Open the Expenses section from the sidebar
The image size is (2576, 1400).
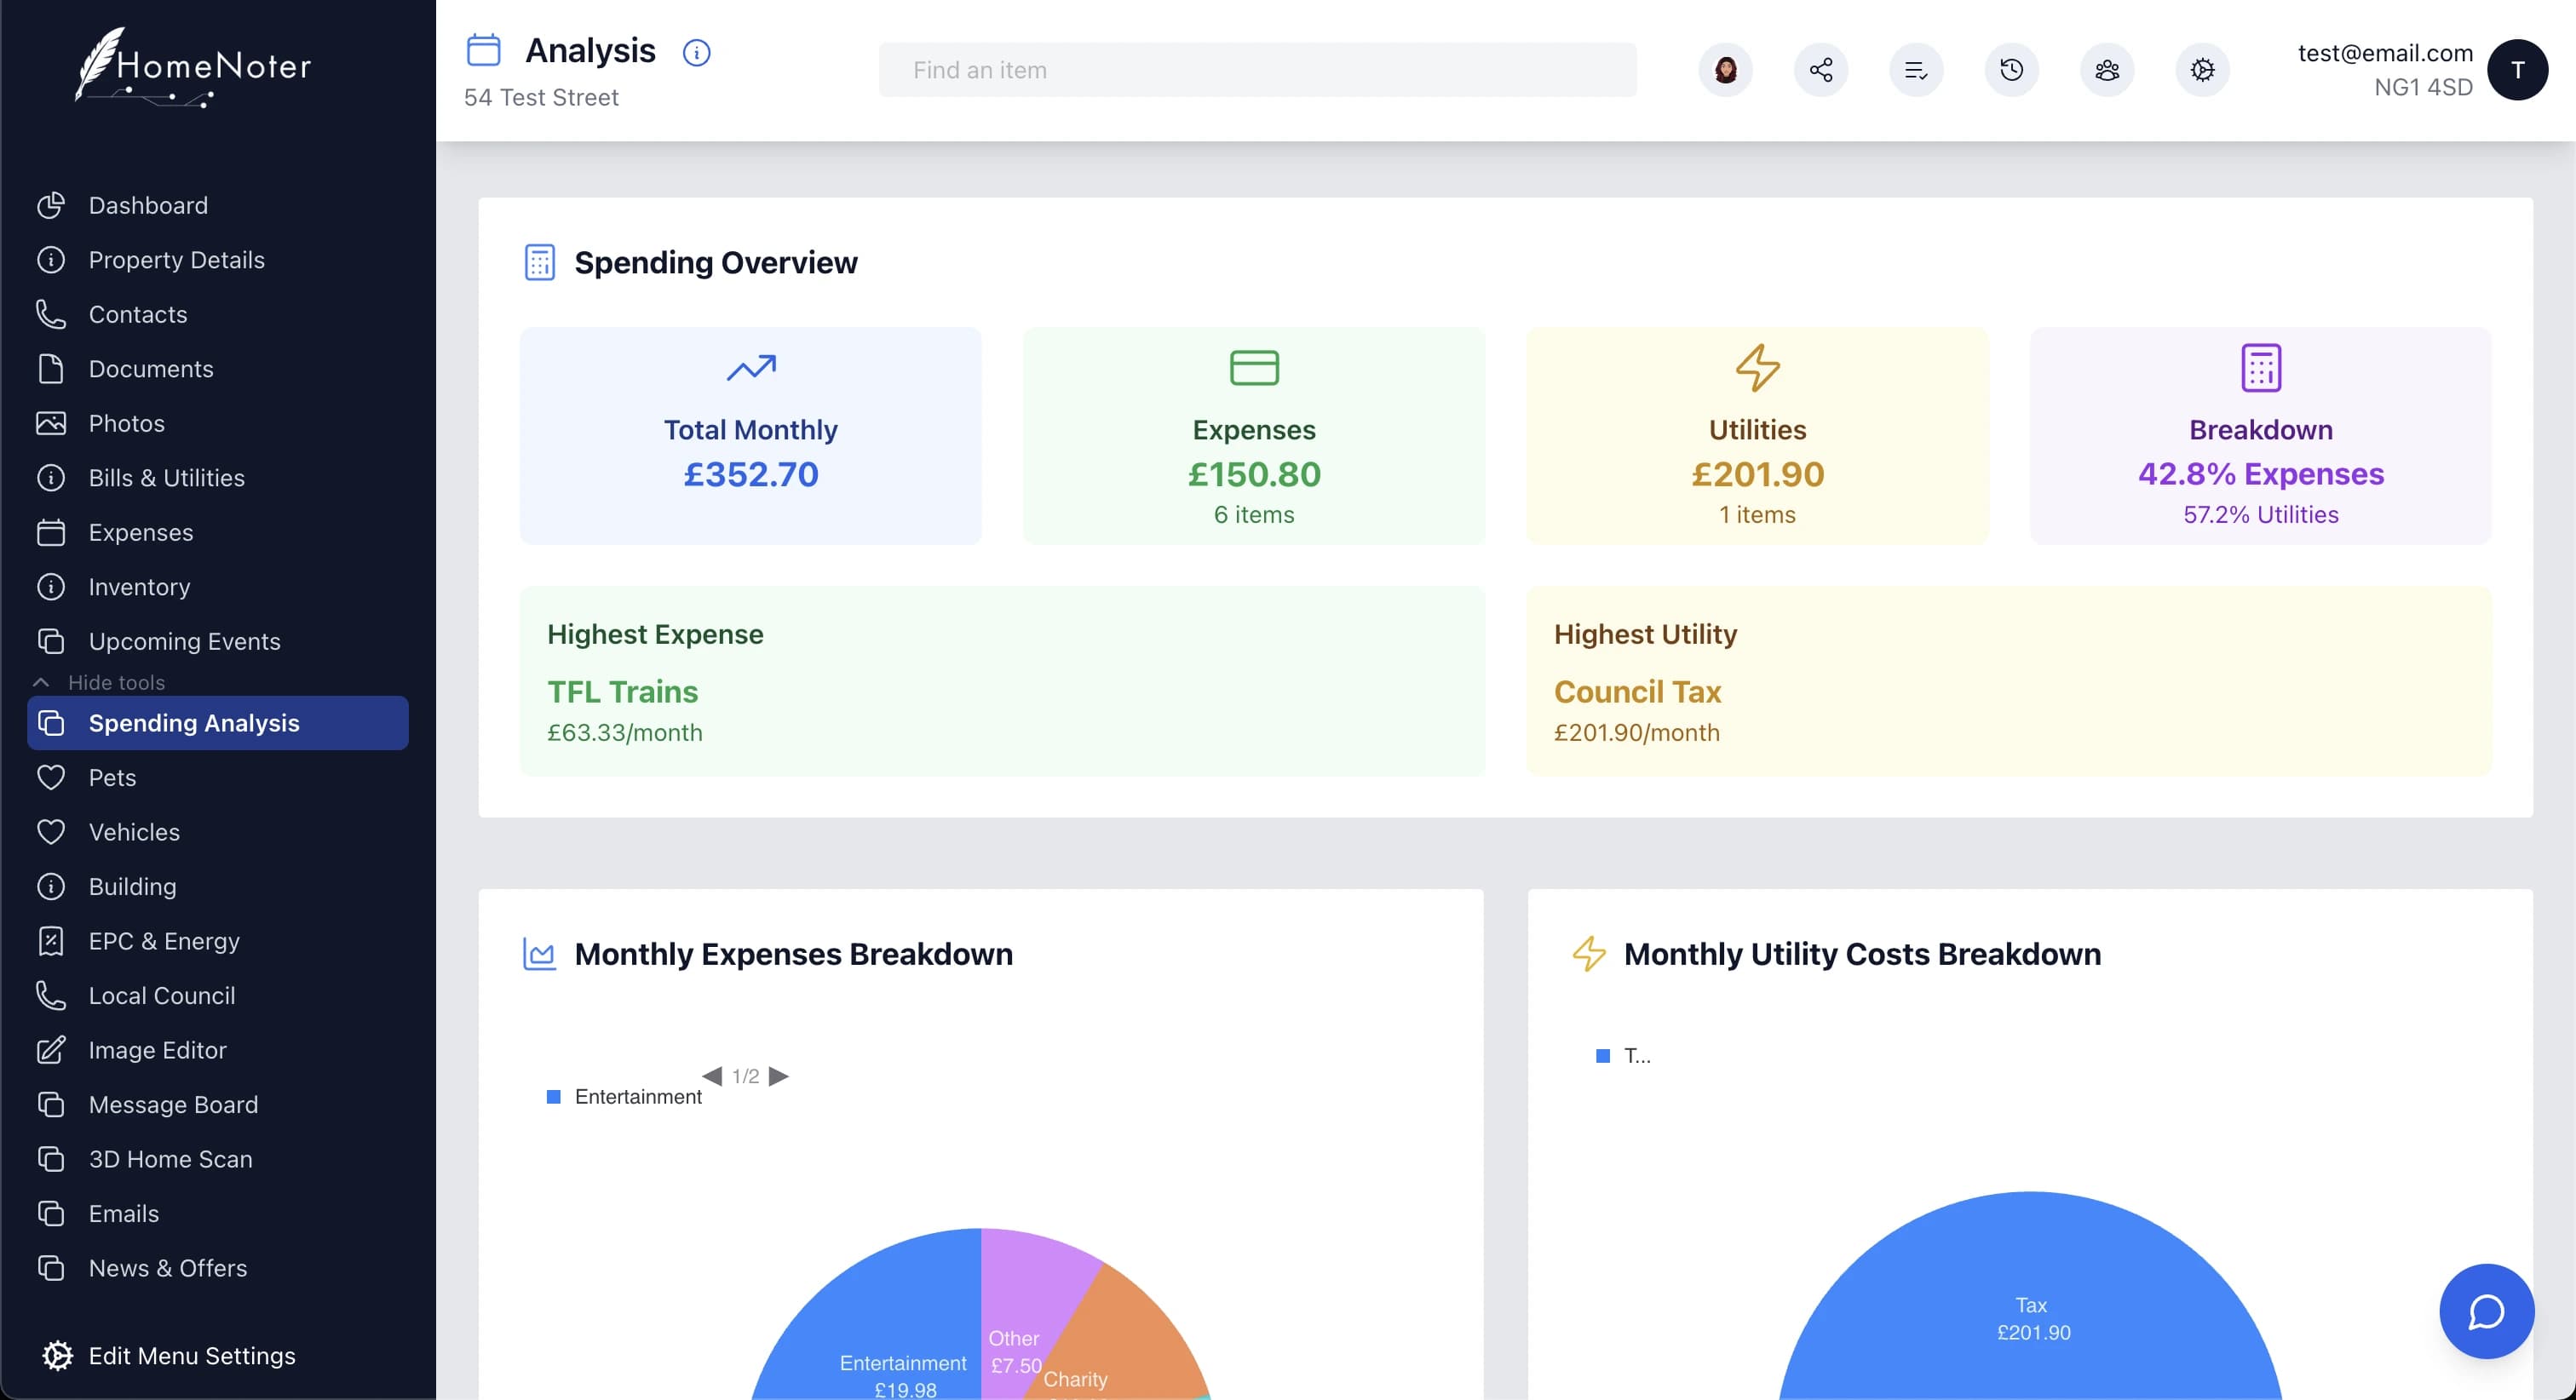(x=140, y=532)
